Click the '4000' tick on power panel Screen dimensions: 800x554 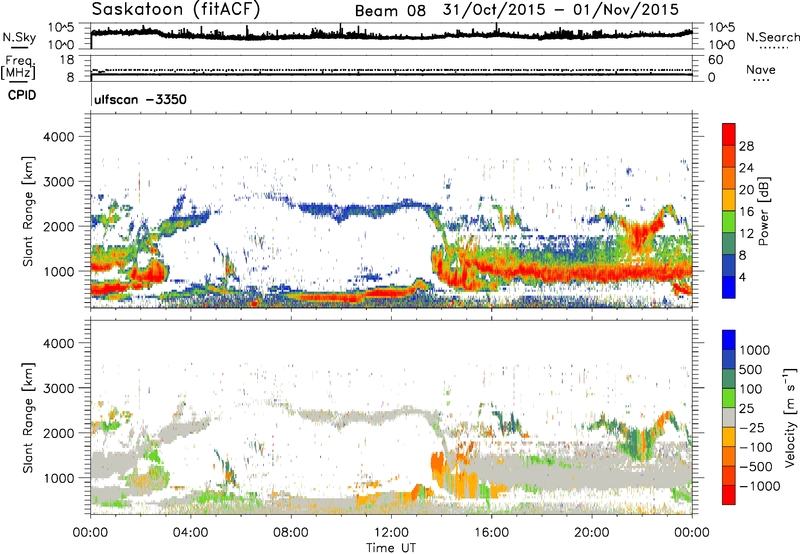tap(58, 137)
